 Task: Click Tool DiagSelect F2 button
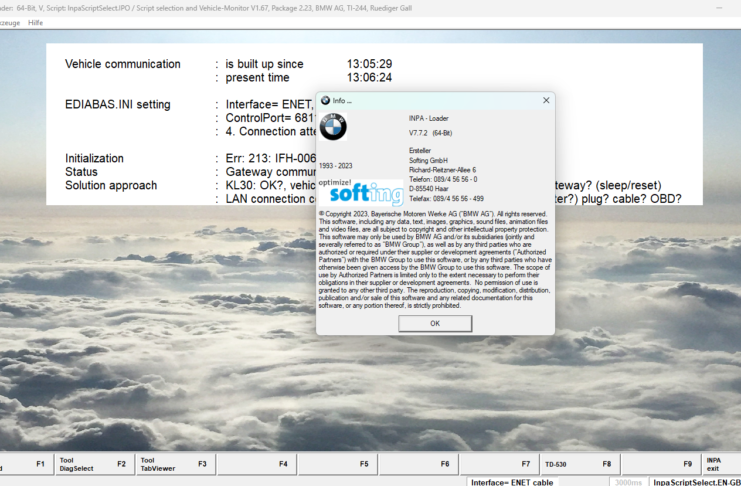click(x=95, y=464)
